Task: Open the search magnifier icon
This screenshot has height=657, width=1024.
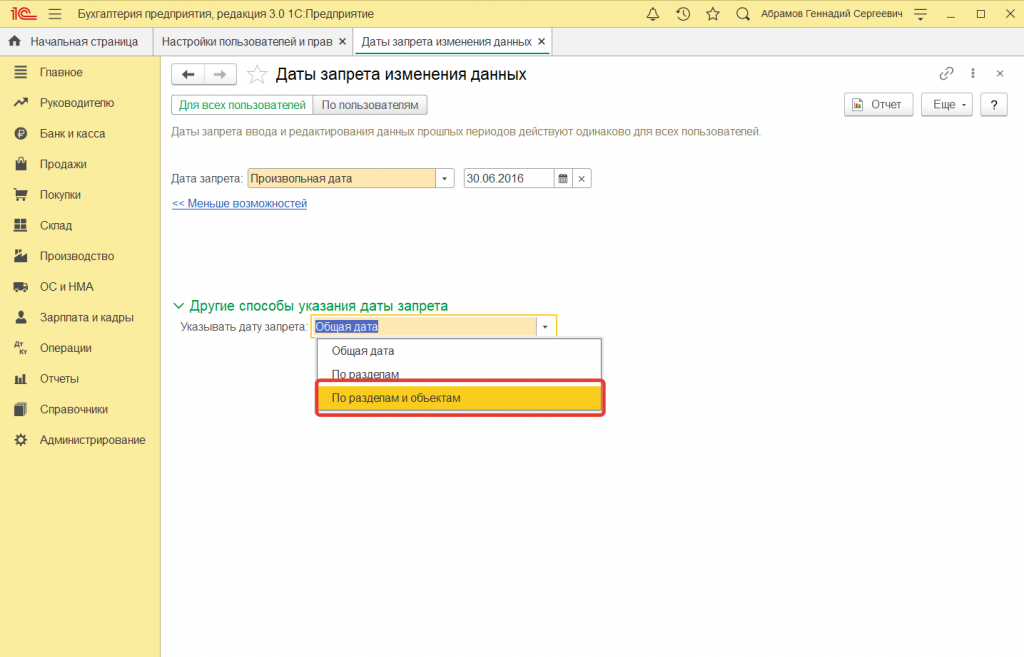Action: (743, 14)
